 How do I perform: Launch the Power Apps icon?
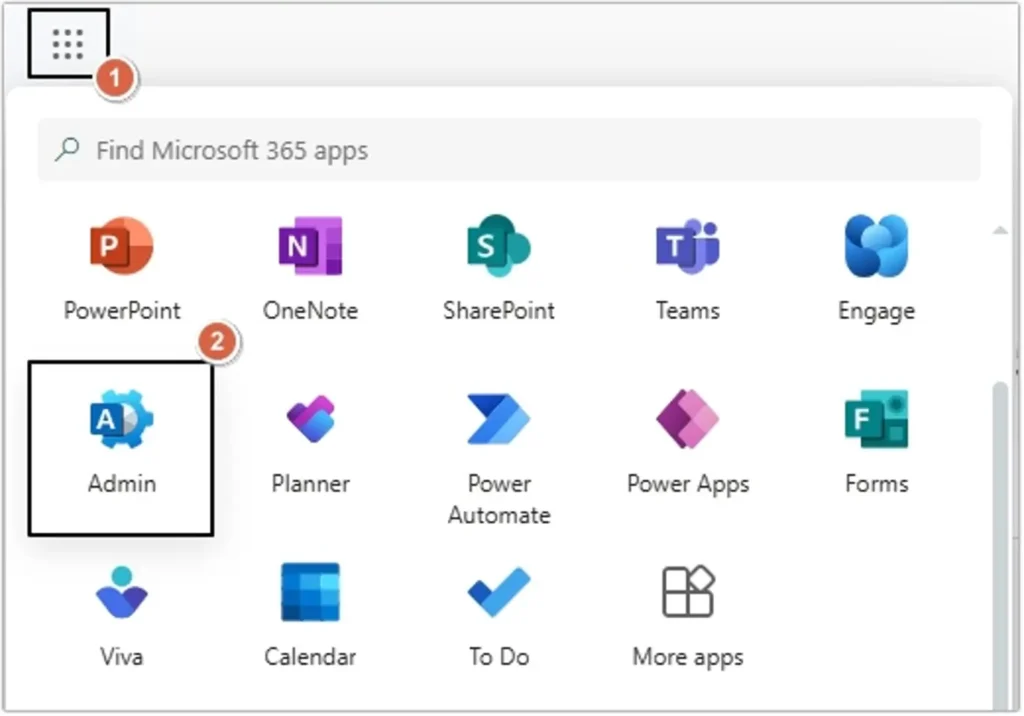click(688, 419)
